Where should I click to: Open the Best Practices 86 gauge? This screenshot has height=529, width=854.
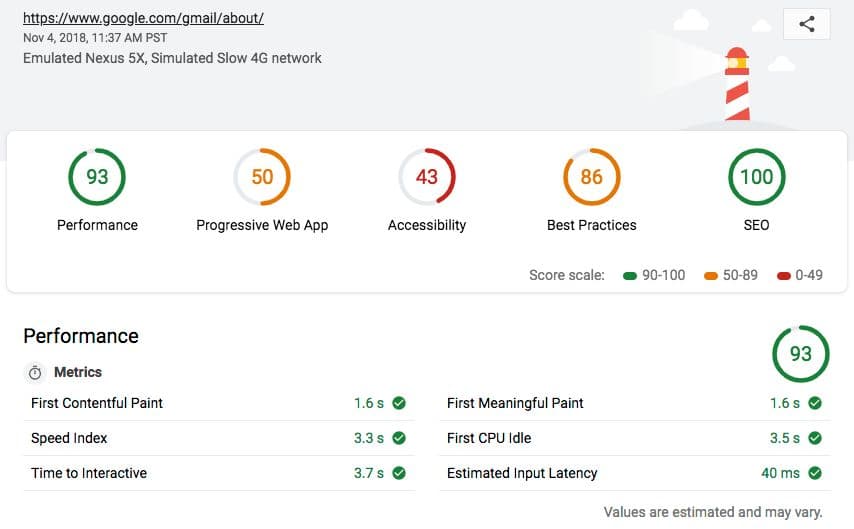(591, 177)
